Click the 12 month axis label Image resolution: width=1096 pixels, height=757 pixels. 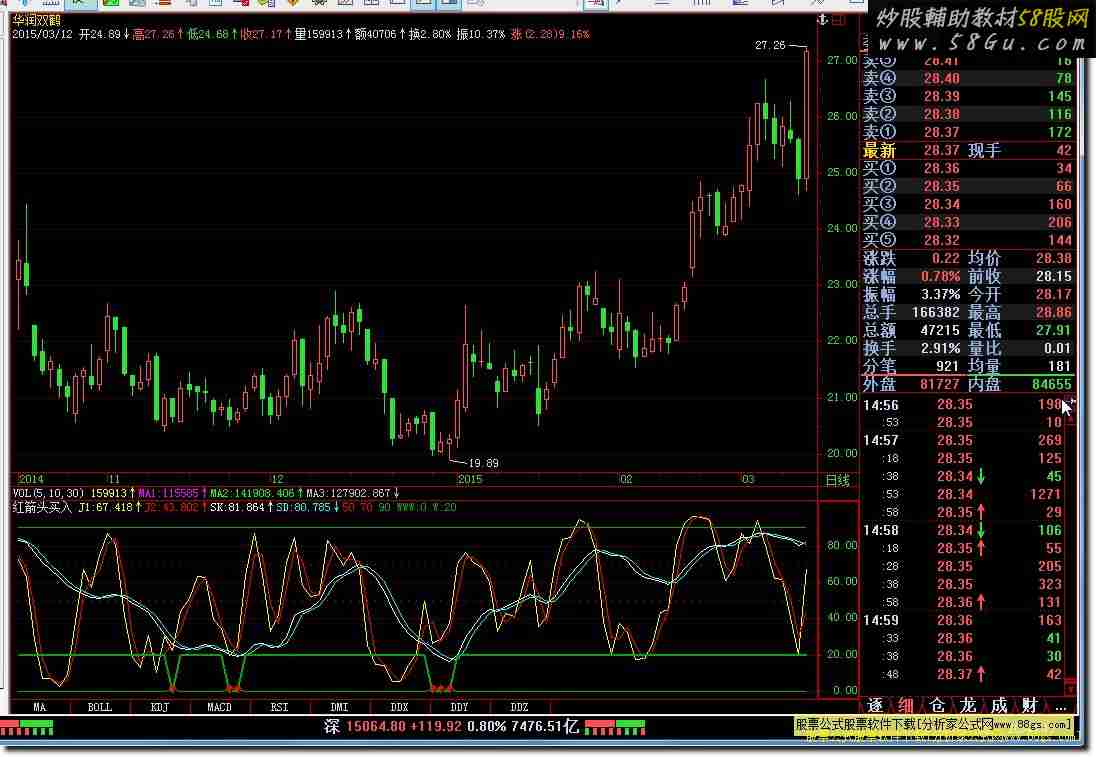[277, 480]
